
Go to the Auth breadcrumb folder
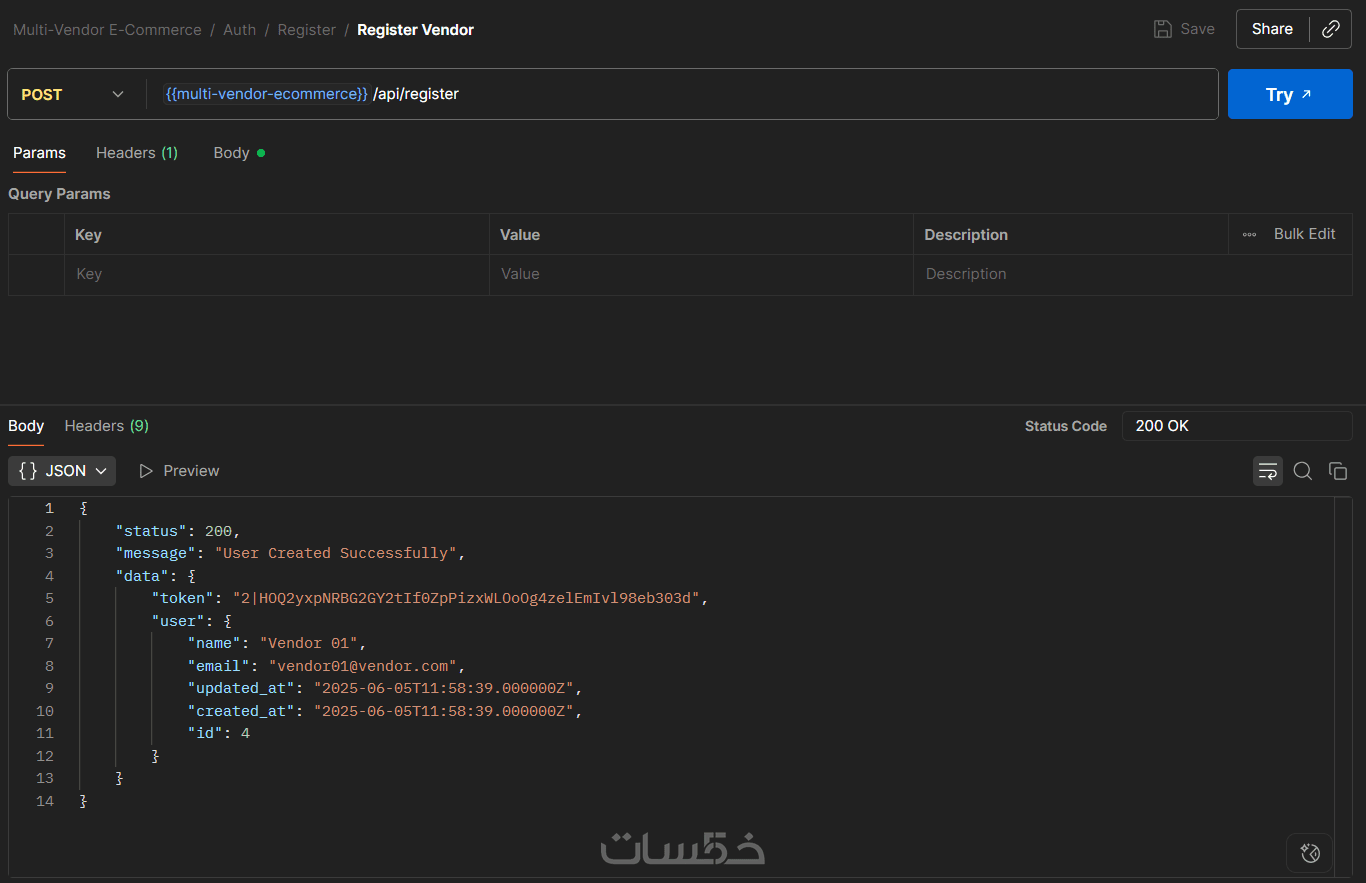pyautogui.click(x=240, y=30)
